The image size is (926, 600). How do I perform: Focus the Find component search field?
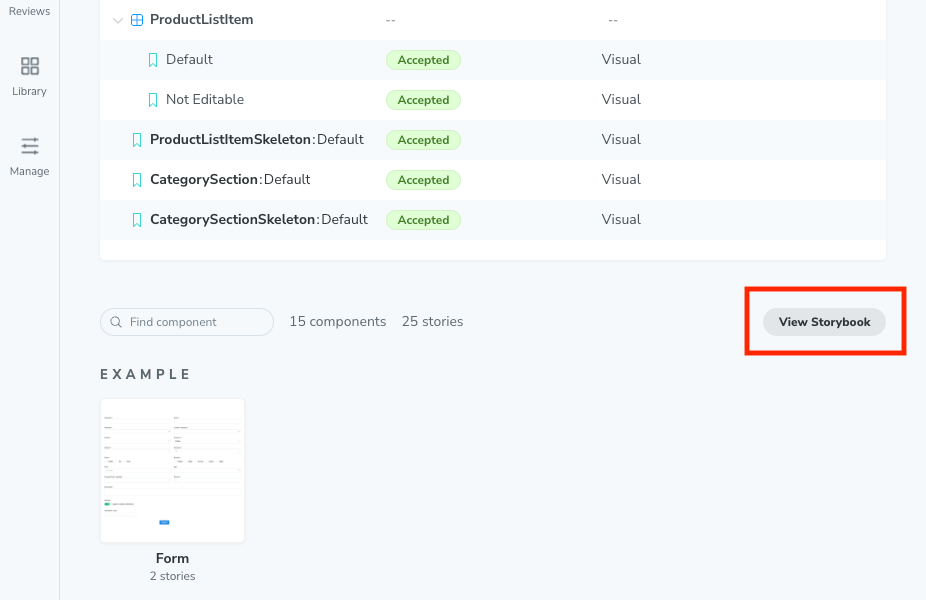196,322
